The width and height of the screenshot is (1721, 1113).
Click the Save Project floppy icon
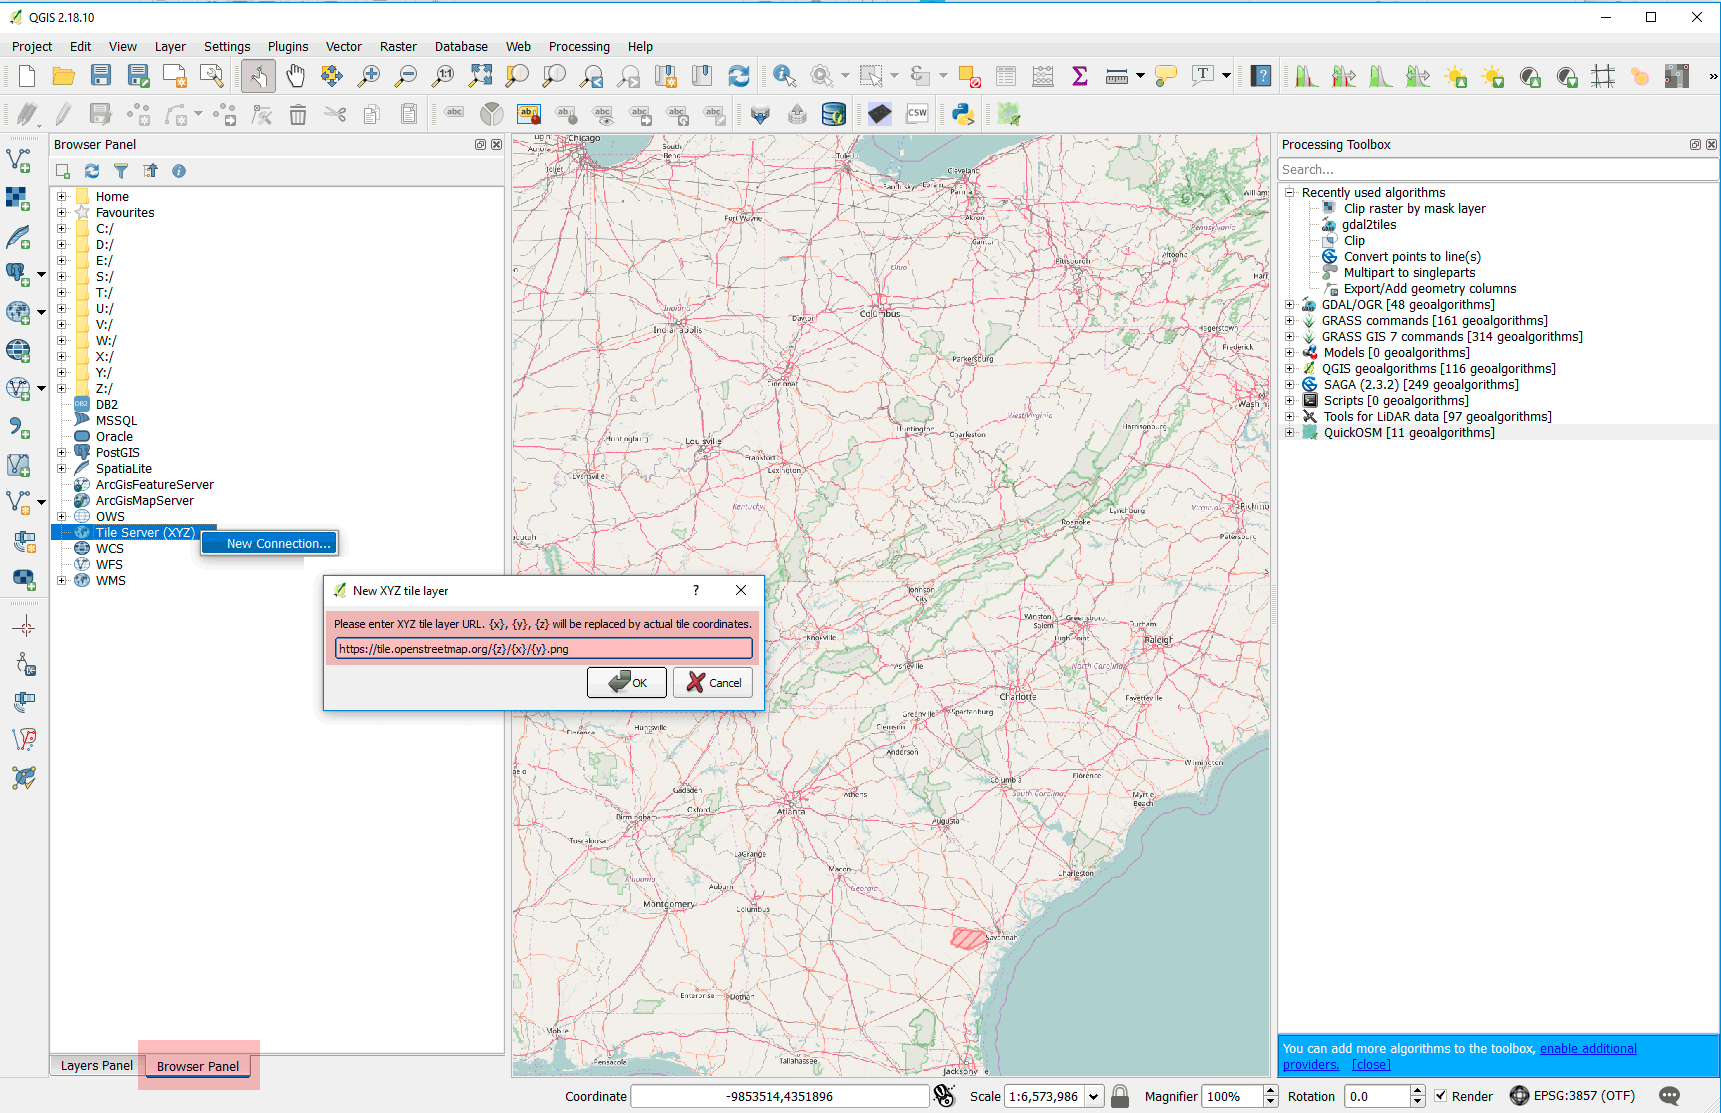pos(101,76)
